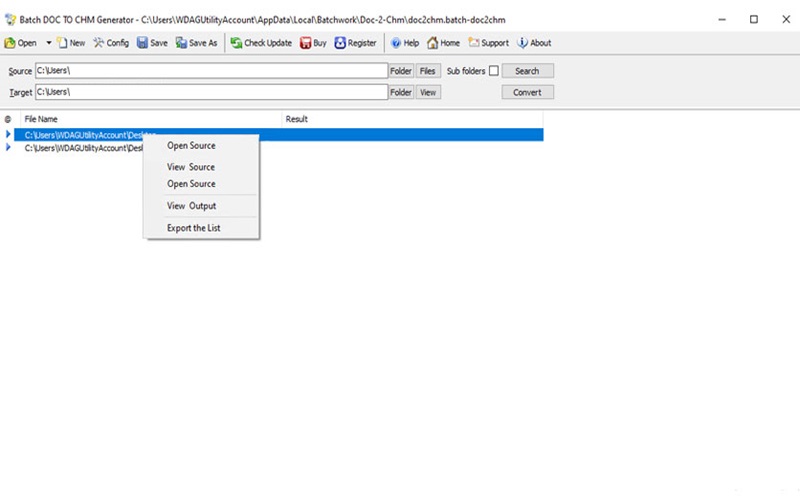Viewport: 800px width, 500px height.
Task: Click the arrow icon of highlighted row
Action: 8,134
